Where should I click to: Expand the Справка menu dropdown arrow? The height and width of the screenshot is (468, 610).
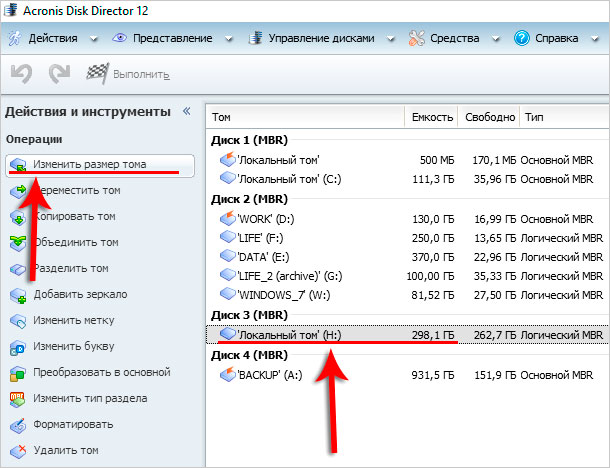(x=595, y=39)
